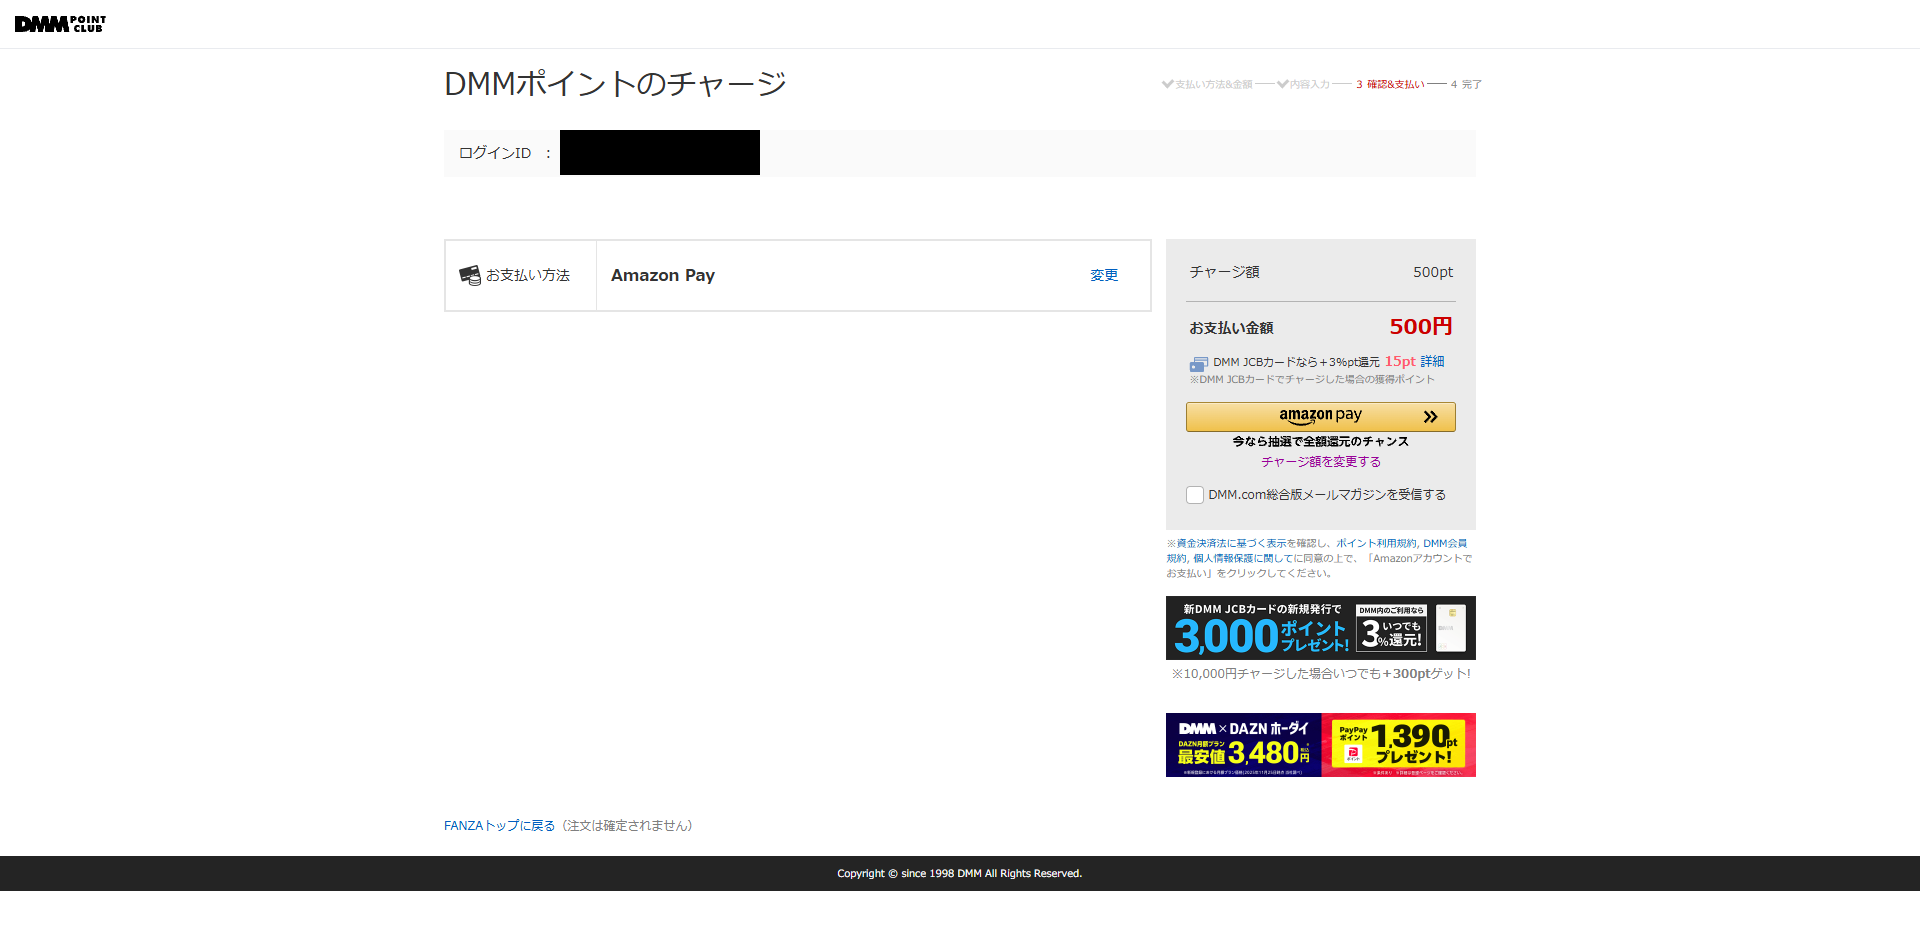Click the DMMポイントのチャージ heading
1920x952 pixels.
(x=615, y=84)
